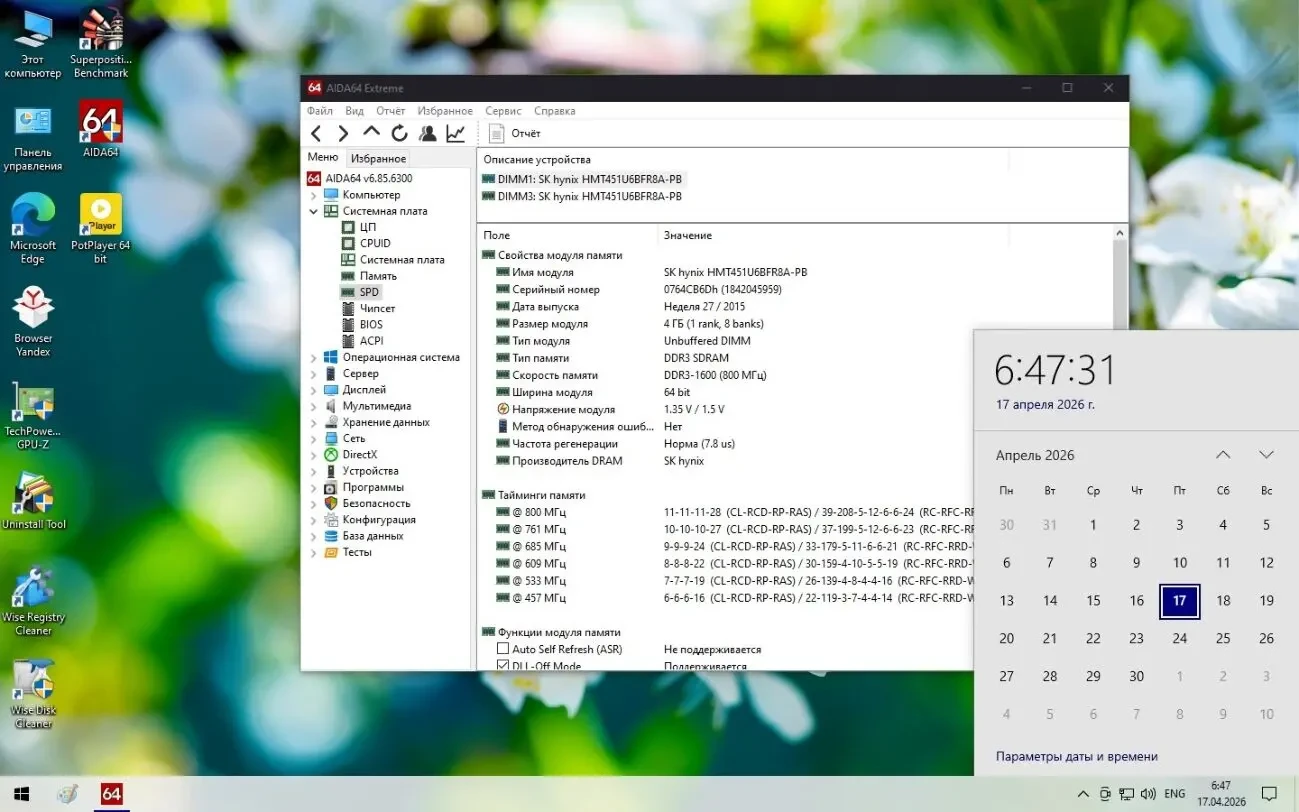Open Параметры даты и времени link
Viewport: 1299px width, 812px height.
pos(1078,756)
